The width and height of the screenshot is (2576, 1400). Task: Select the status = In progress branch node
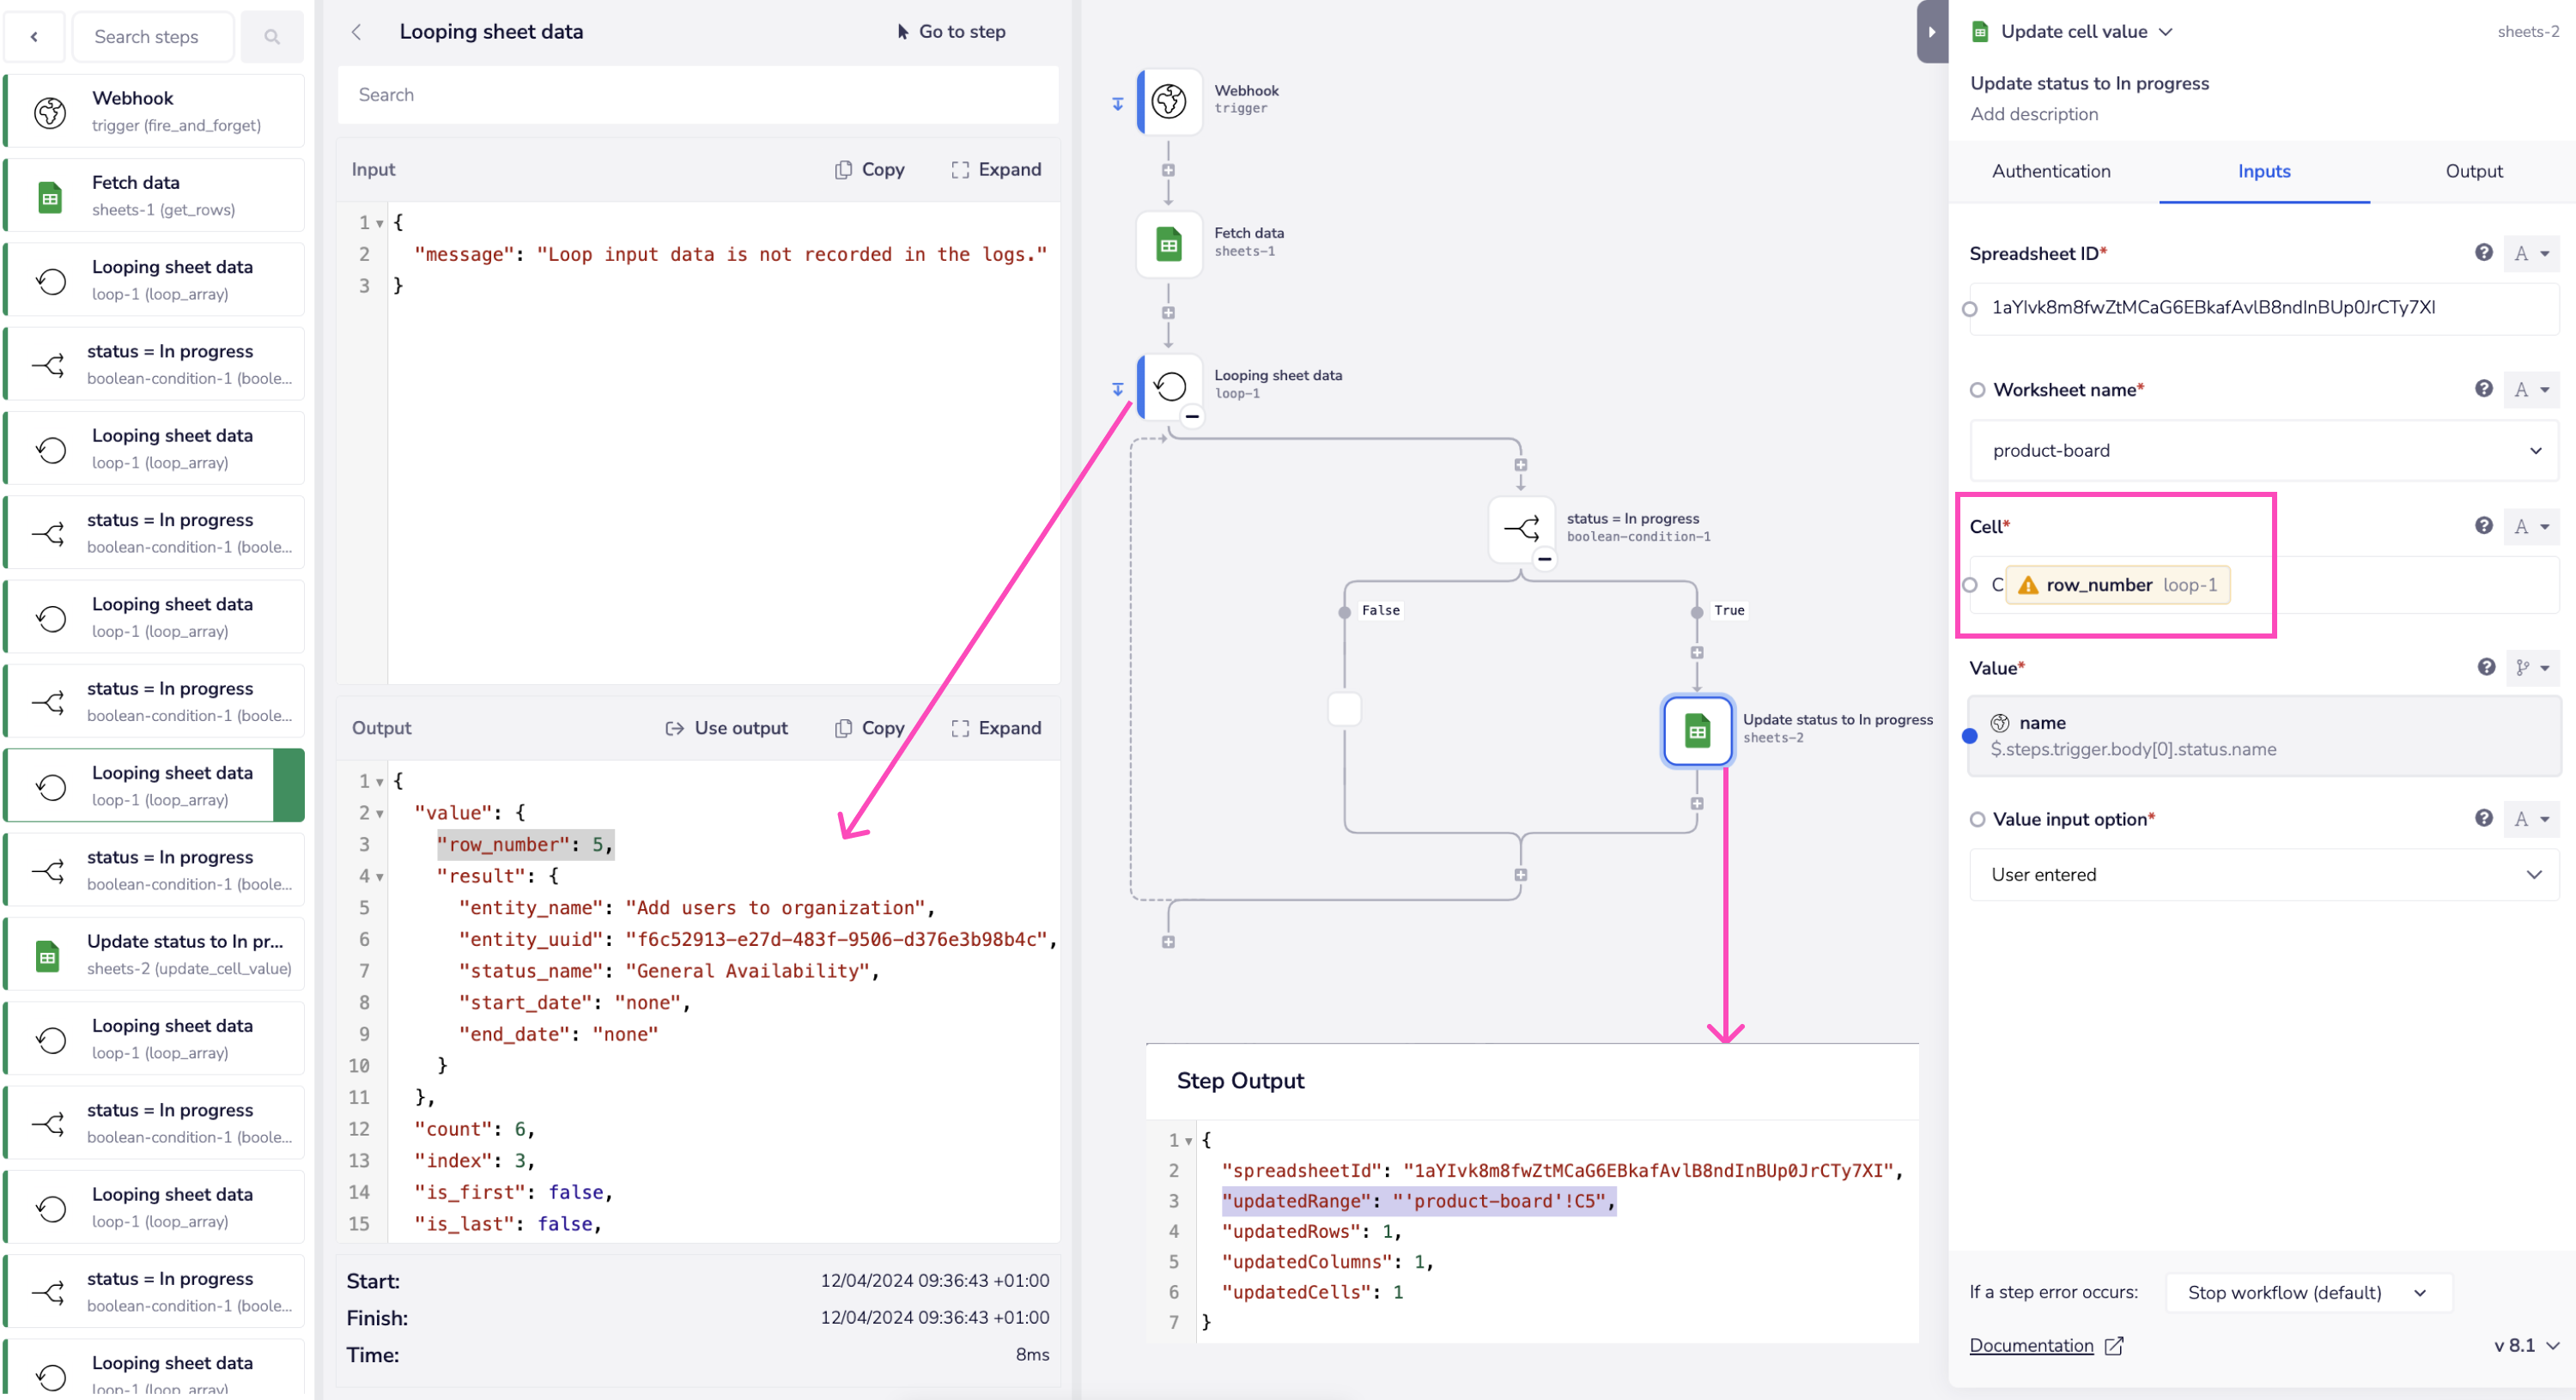1521,528
